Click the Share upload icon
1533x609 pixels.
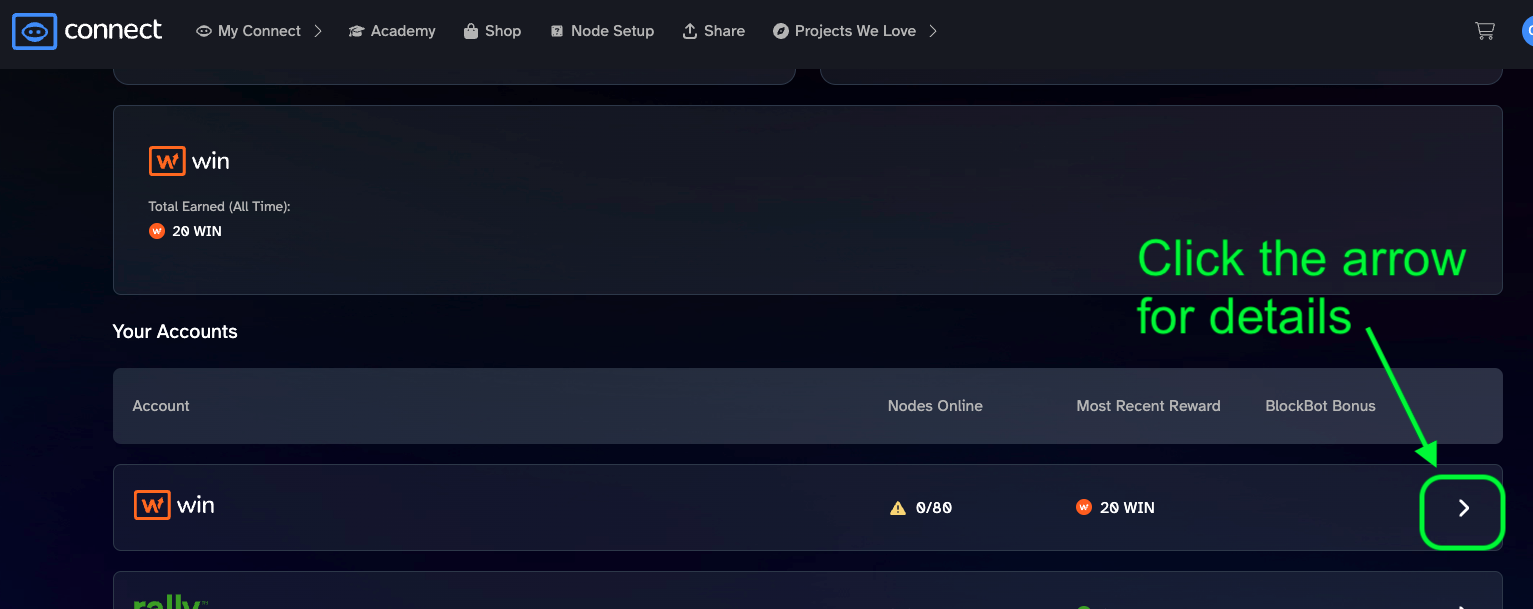(x=689, y=31)
